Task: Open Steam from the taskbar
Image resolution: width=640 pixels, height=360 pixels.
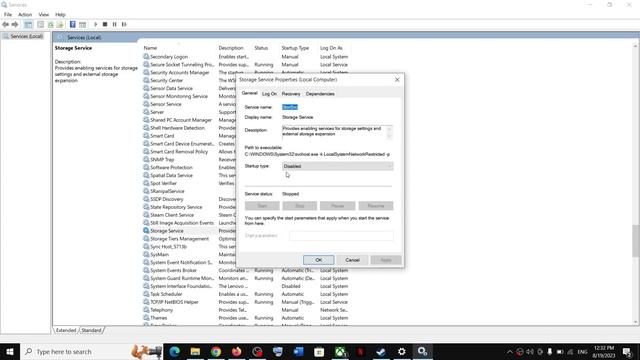Action: coord(381,351)
